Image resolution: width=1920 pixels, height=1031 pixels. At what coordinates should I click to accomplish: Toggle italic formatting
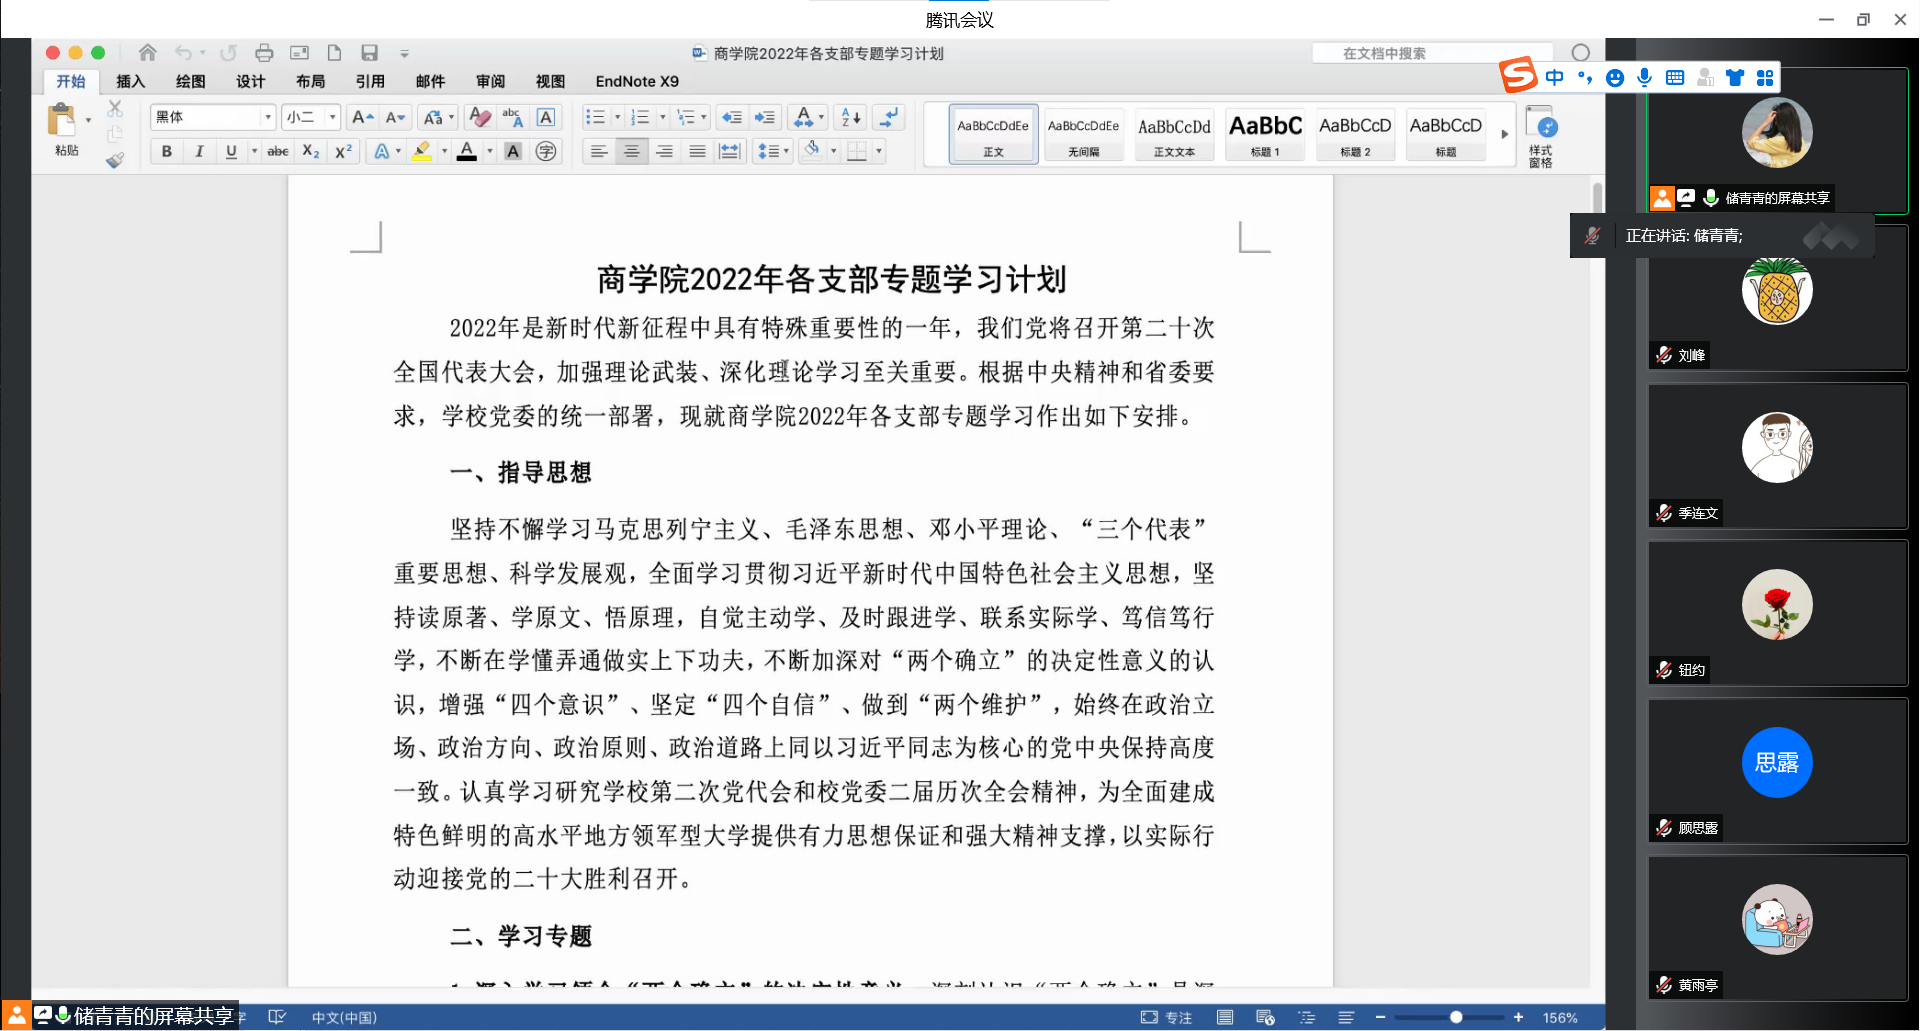pyautogui.click(x=199, y=151)
